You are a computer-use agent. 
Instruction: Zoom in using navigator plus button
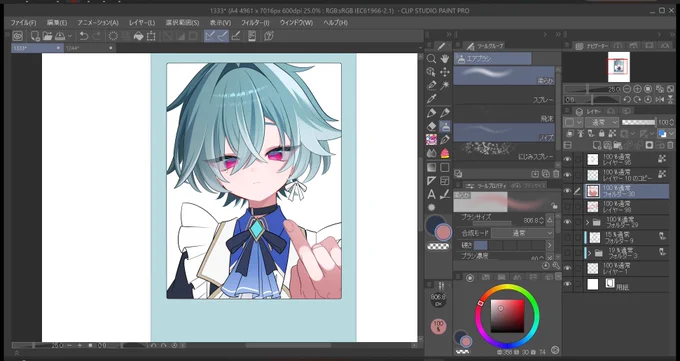637,89
